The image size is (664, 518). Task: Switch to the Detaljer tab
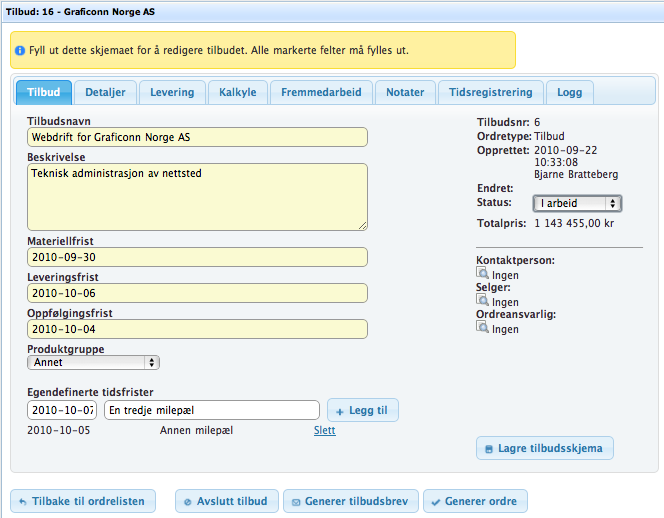(x=103, y=93)
